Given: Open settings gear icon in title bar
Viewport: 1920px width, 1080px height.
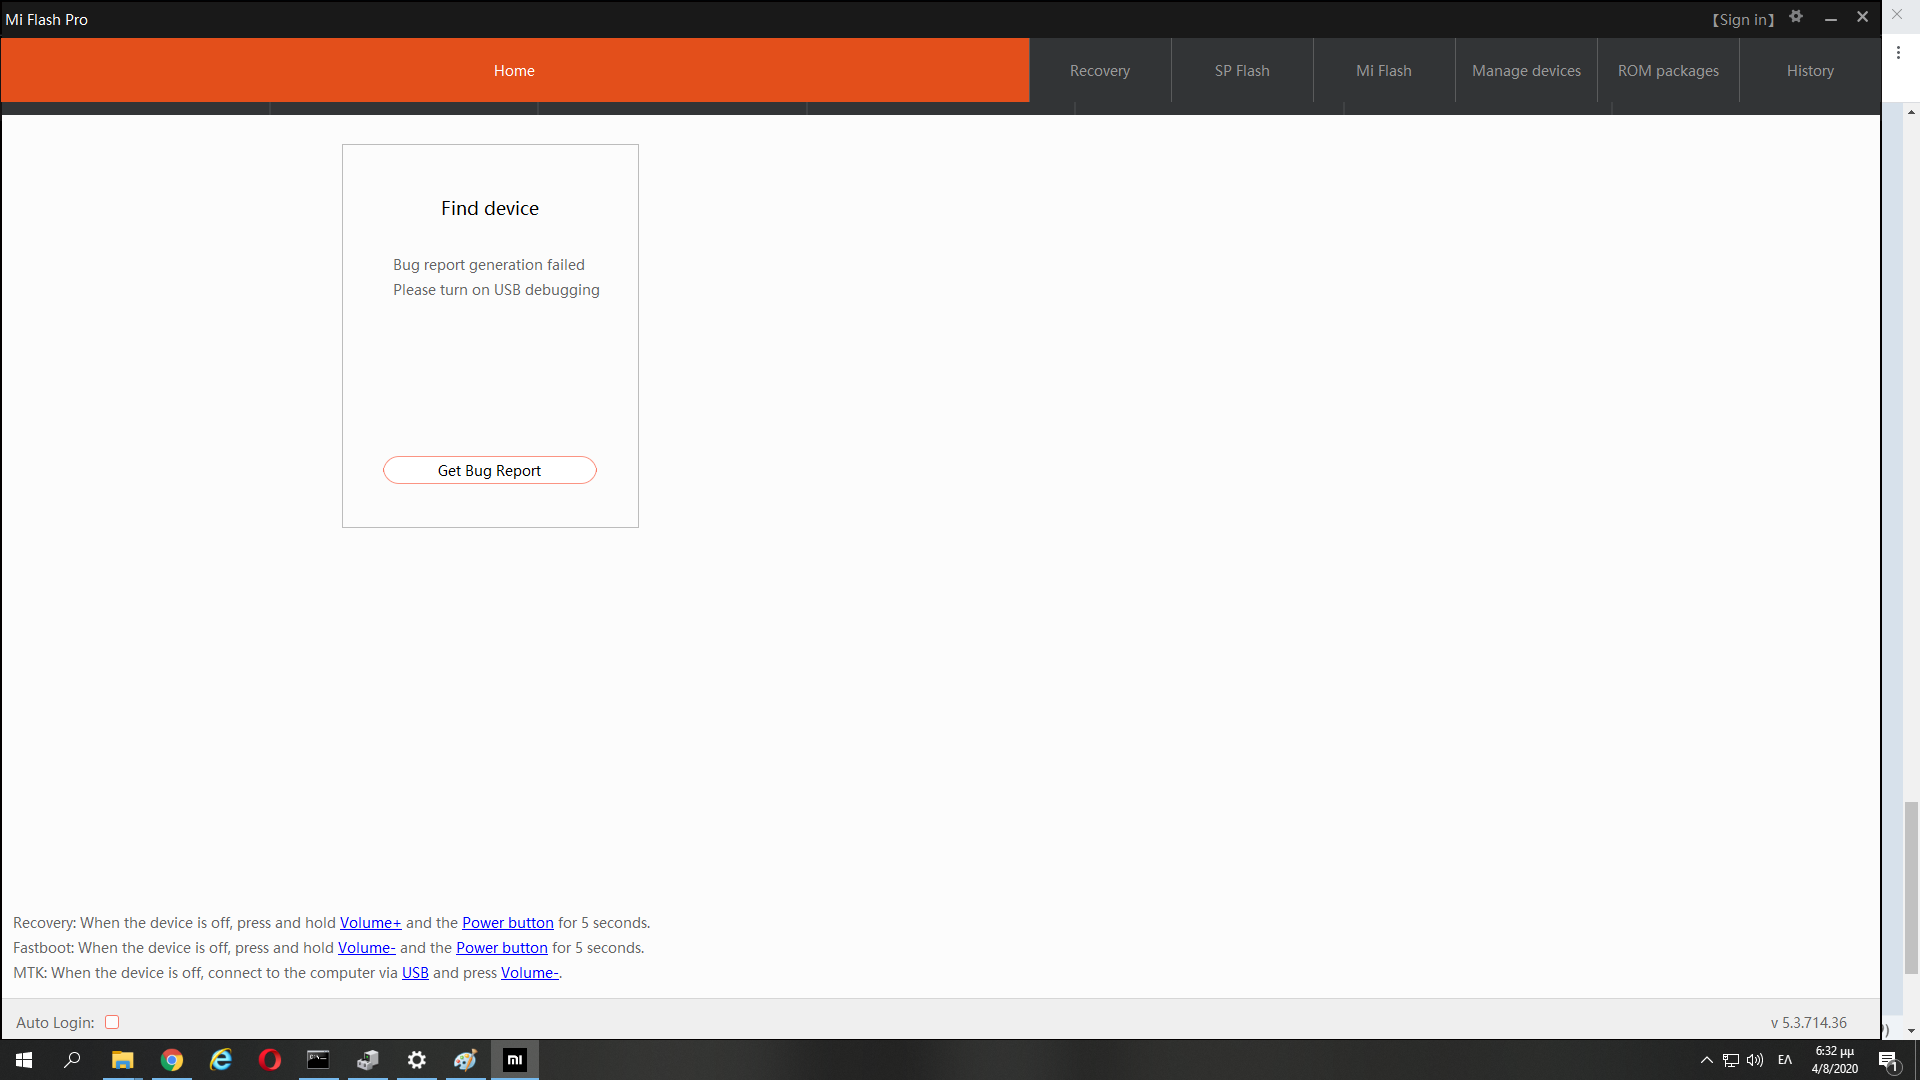Looking at the screenshot, I should pyautogui.click(x=1796, y=17).
